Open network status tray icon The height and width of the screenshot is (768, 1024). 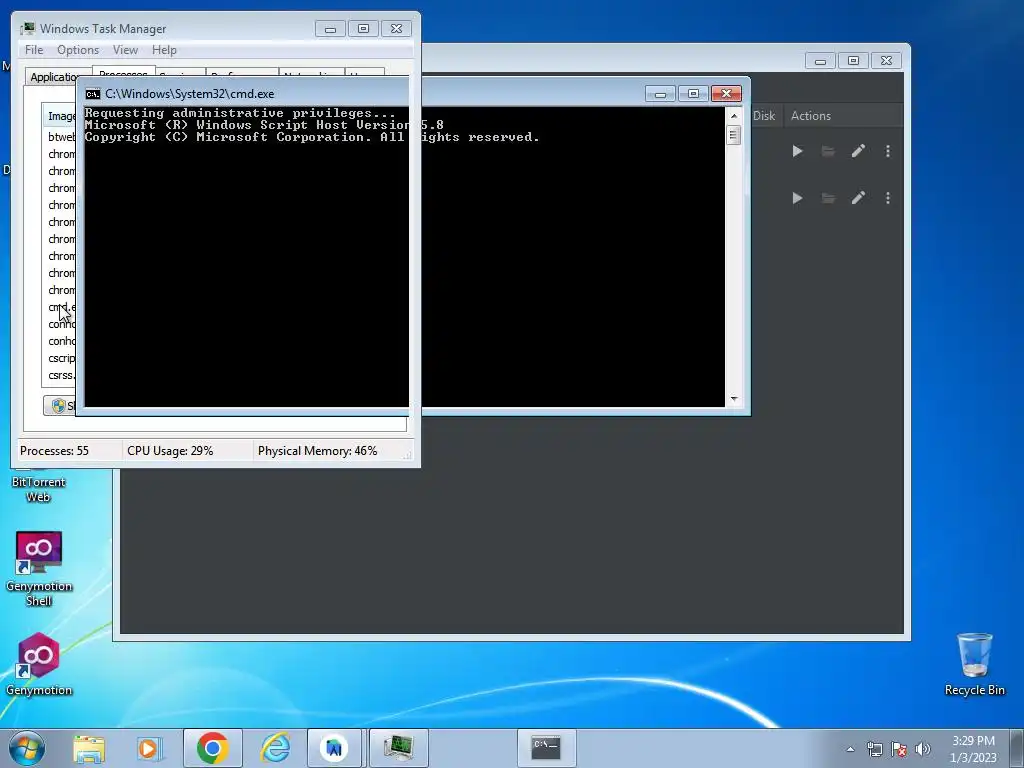(874, 749)
